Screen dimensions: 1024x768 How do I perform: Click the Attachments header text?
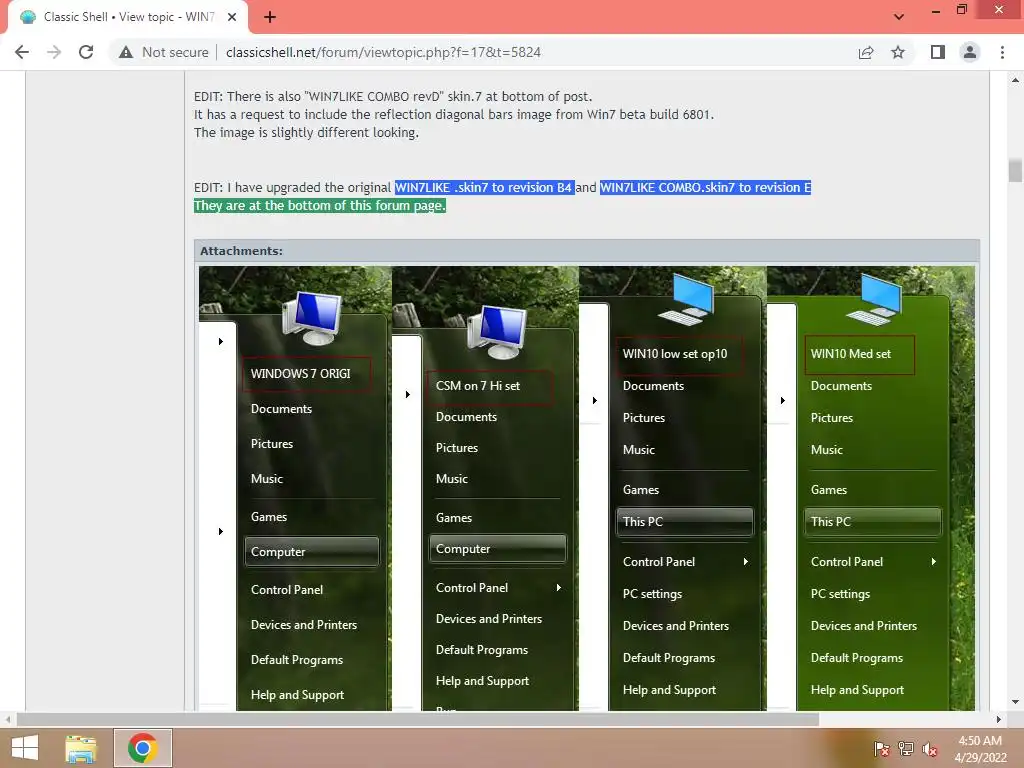point(241,251)
